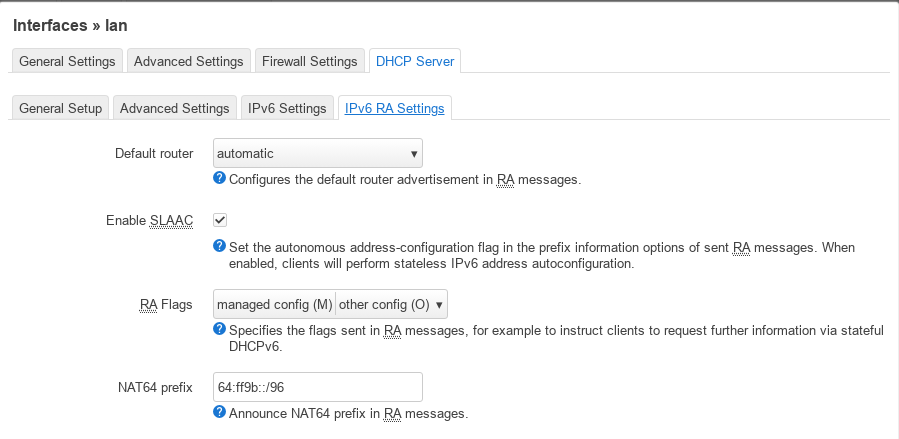Screen dimensions: 899x439
Task: Toggle the Enable SLAAC checkbox
Action: click(x=220, y=220)
